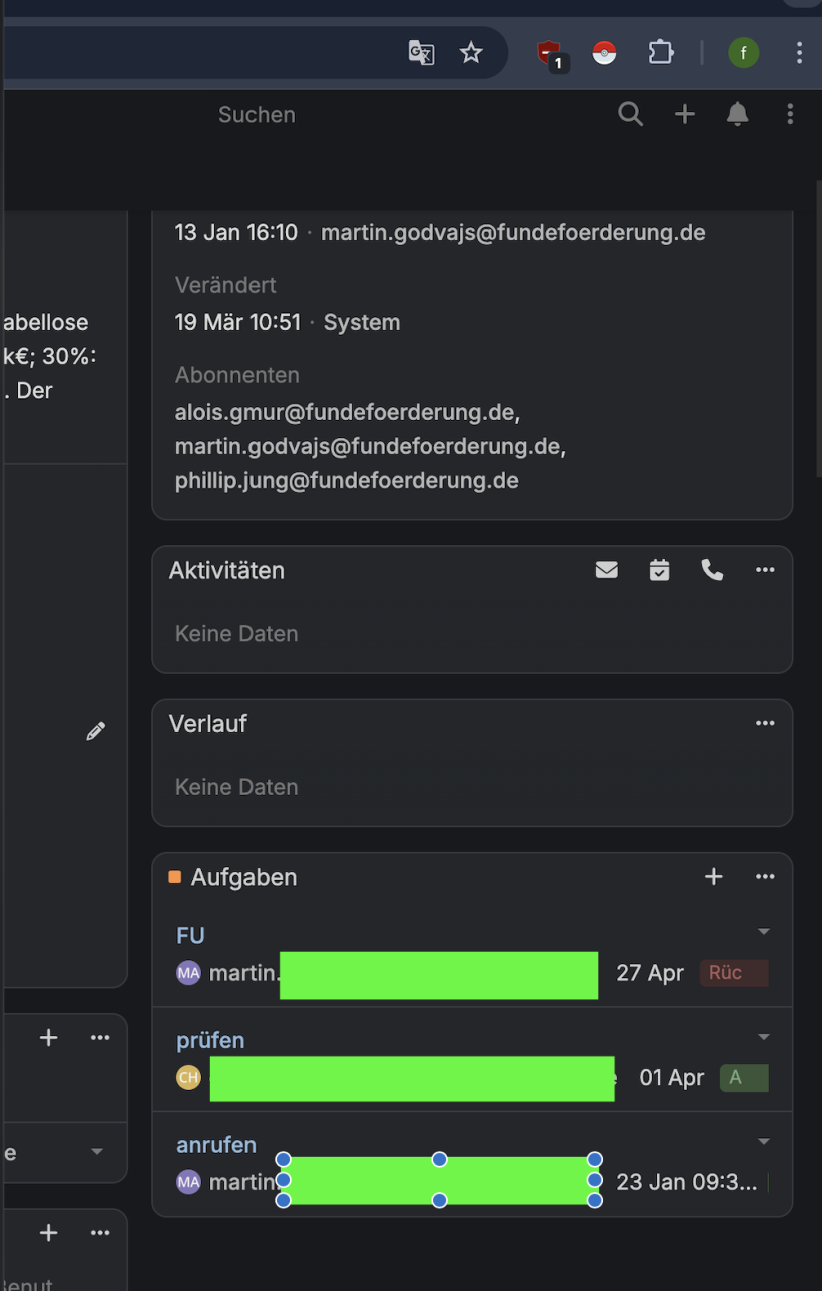Open the Aufgaben panel three-dot menu
The image size is (822, 1291).
coord(765,877)
